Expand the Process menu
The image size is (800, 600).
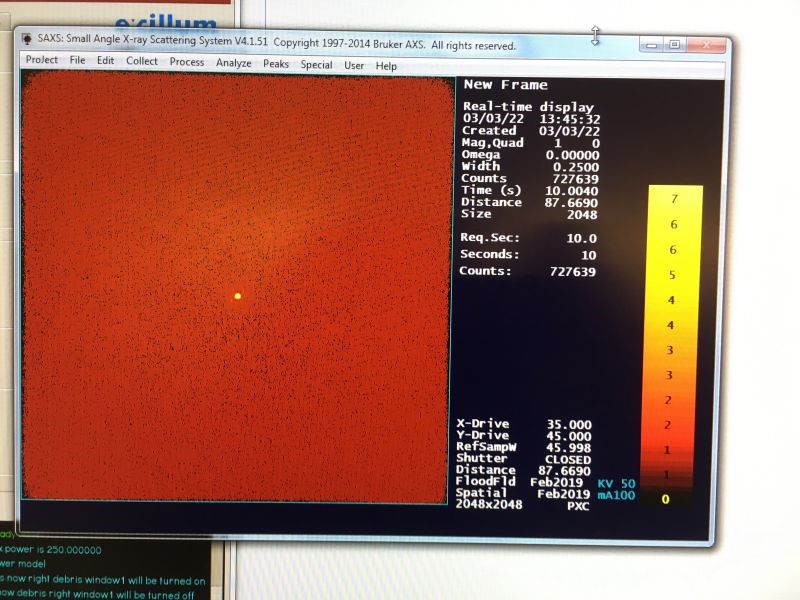pyautogui.click(x=186, y=62)
